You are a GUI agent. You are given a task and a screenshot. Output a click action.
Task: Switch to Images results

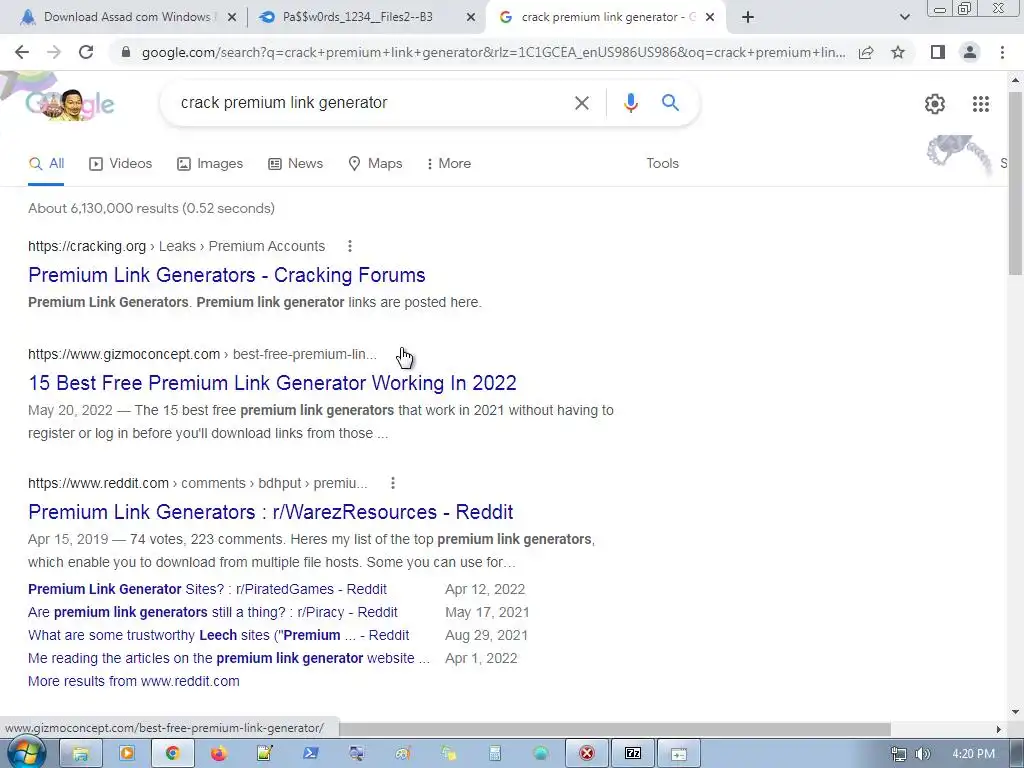(210, 163)
